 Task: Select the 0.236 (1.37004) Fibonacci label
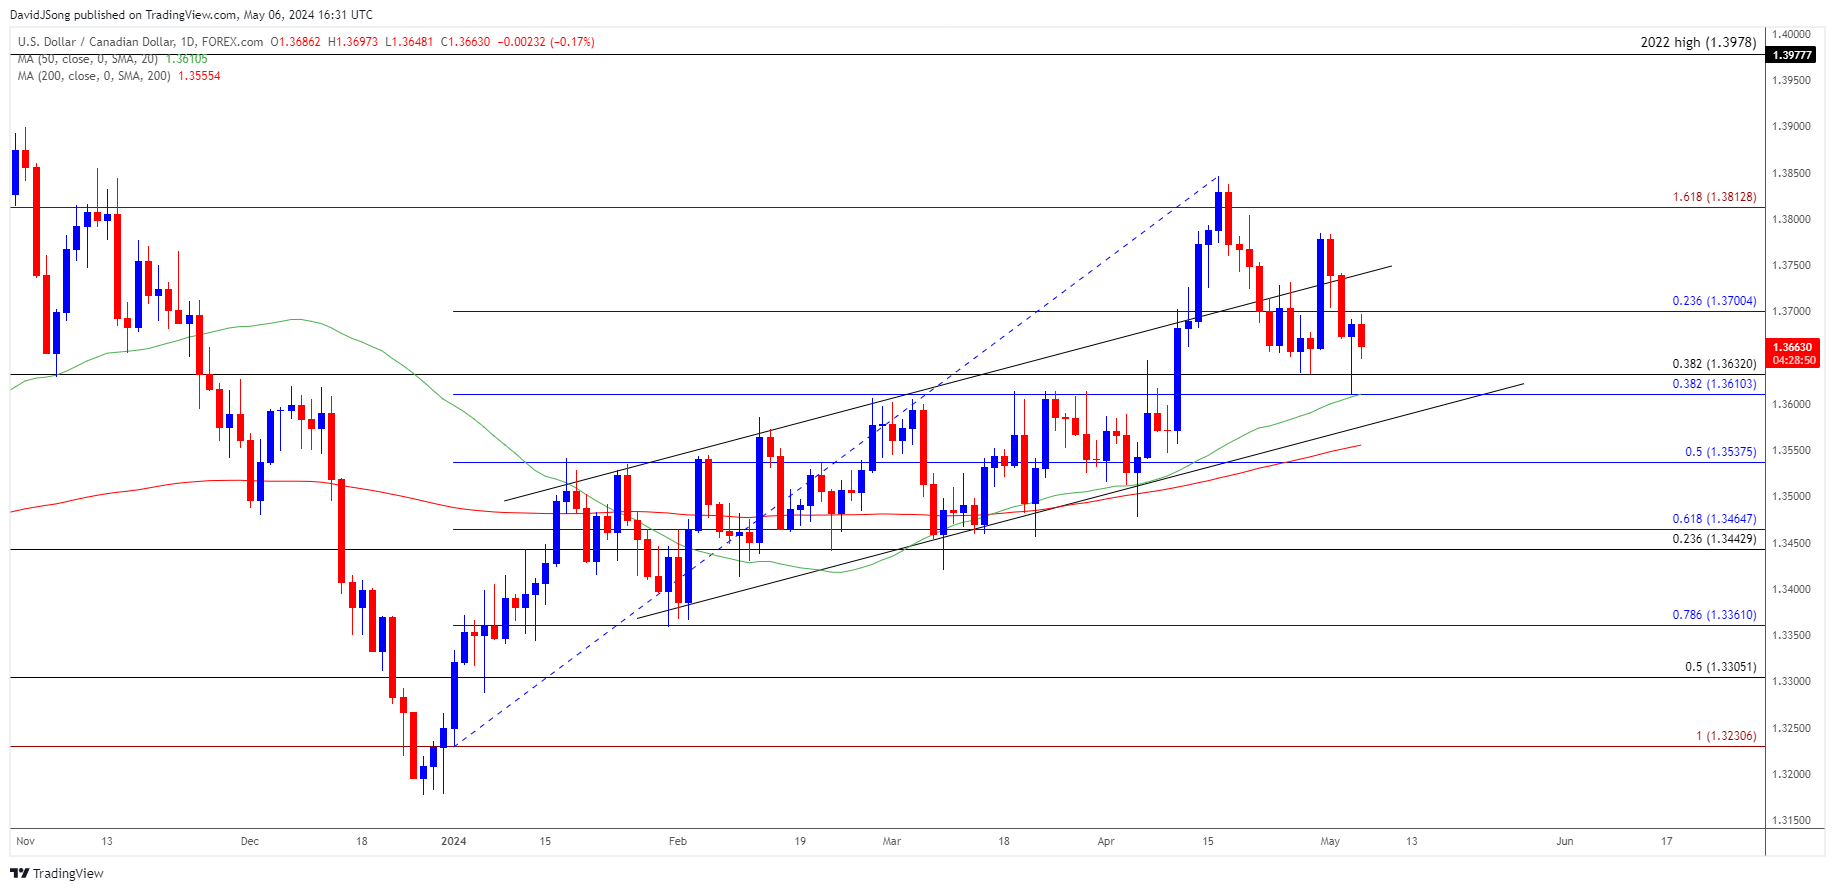coord(1714,301)
